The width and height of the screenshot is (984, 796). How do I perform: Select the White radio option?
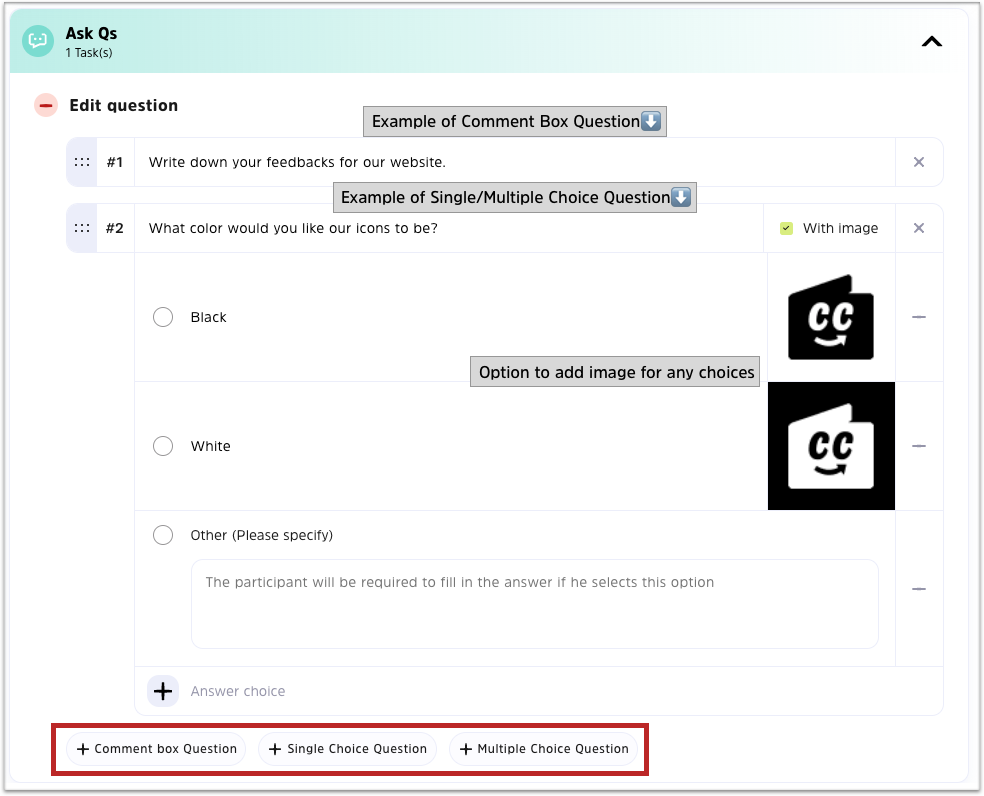[x=163, y=446]
